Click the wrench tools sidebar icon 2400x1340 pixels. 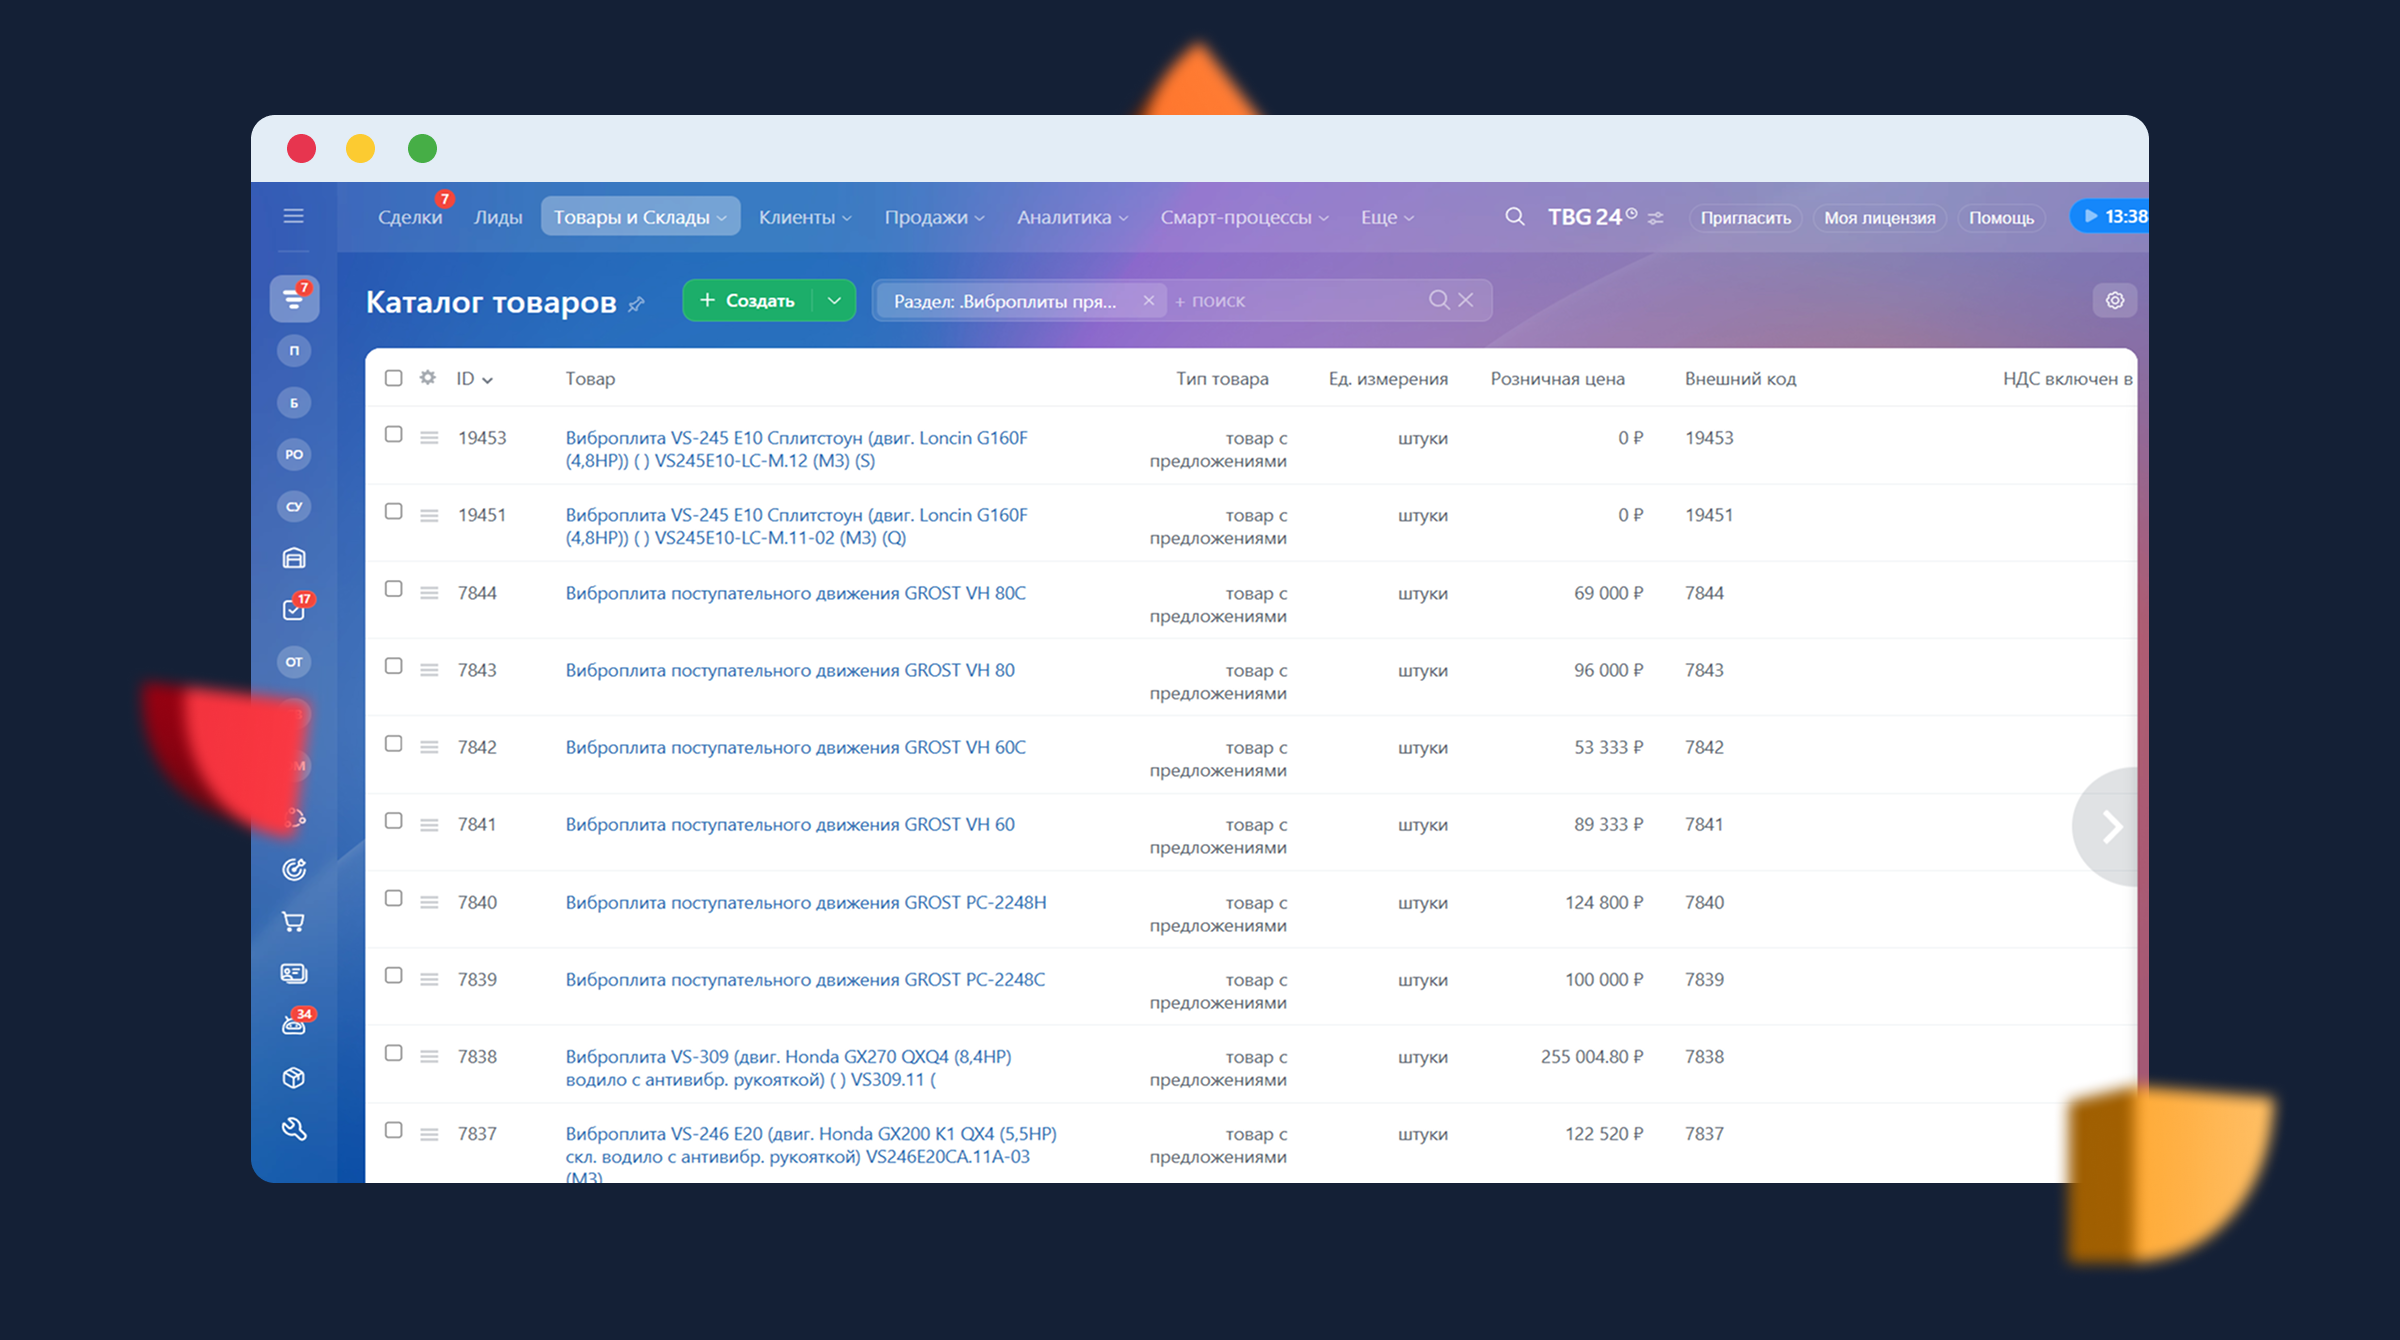pos(293,1129)
